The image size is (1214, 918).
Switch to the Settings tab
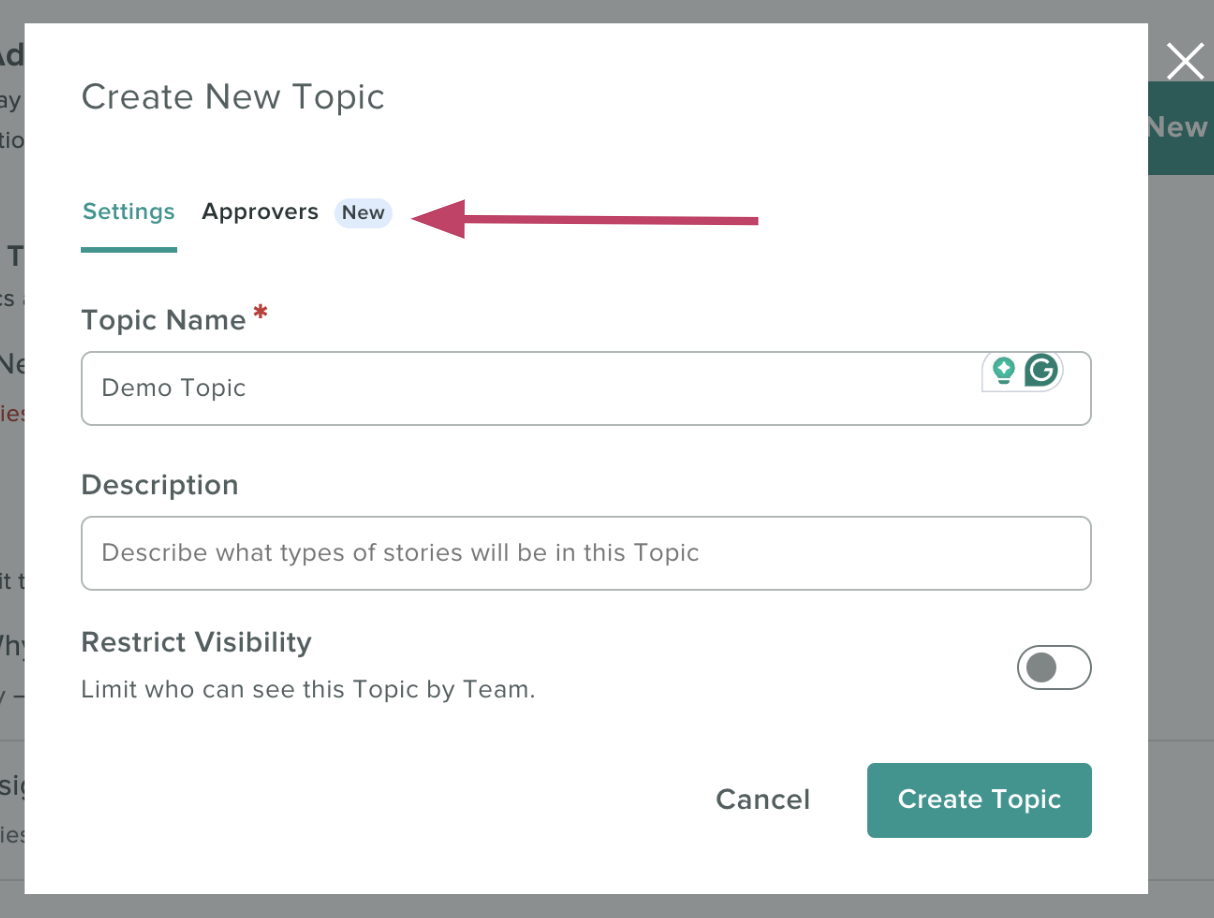[129, 212]
